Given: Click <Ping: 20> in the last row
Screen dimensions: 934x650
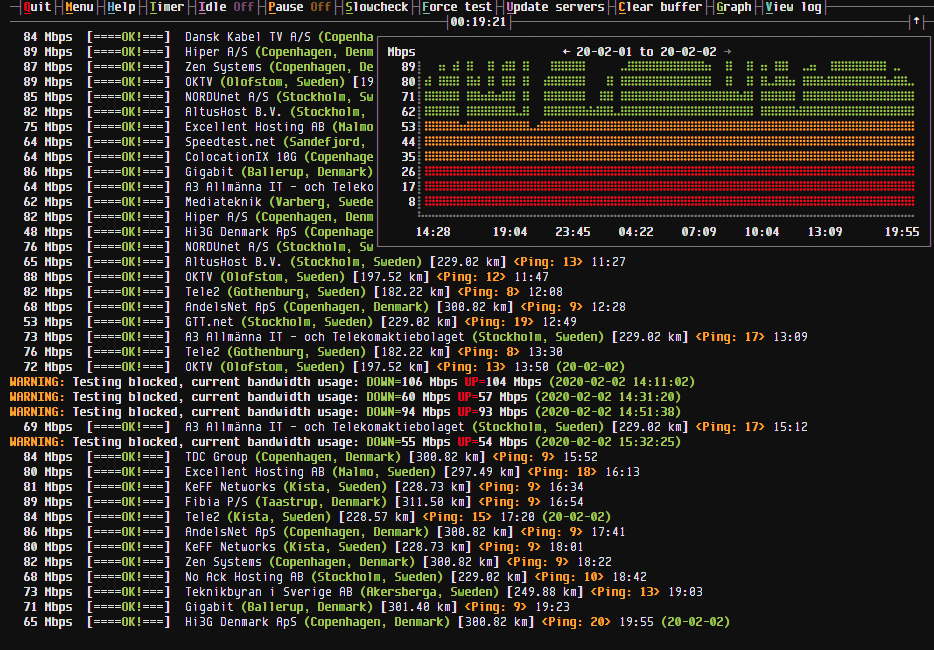Looking at the screenshot, I should point(576,622).
